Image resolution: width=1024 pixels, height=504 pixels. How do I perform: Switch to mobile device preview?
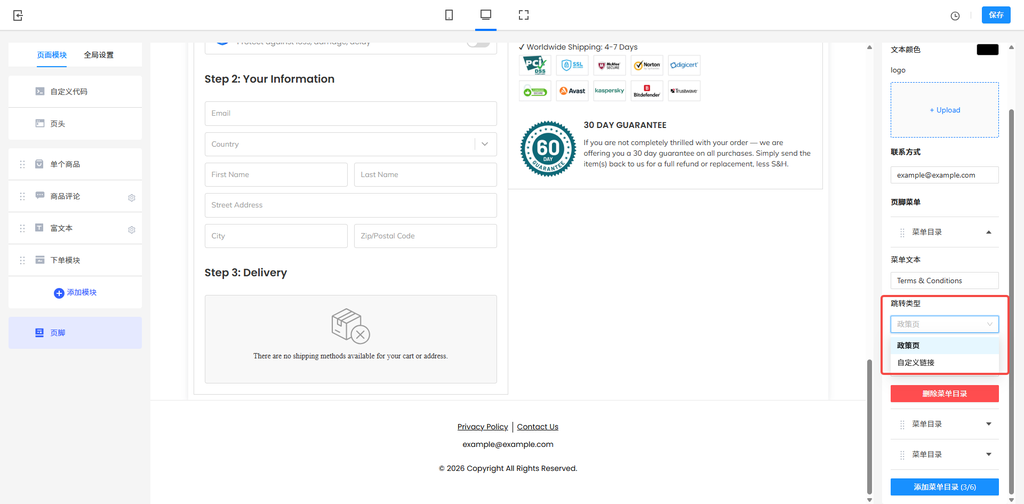coord(449,15)
